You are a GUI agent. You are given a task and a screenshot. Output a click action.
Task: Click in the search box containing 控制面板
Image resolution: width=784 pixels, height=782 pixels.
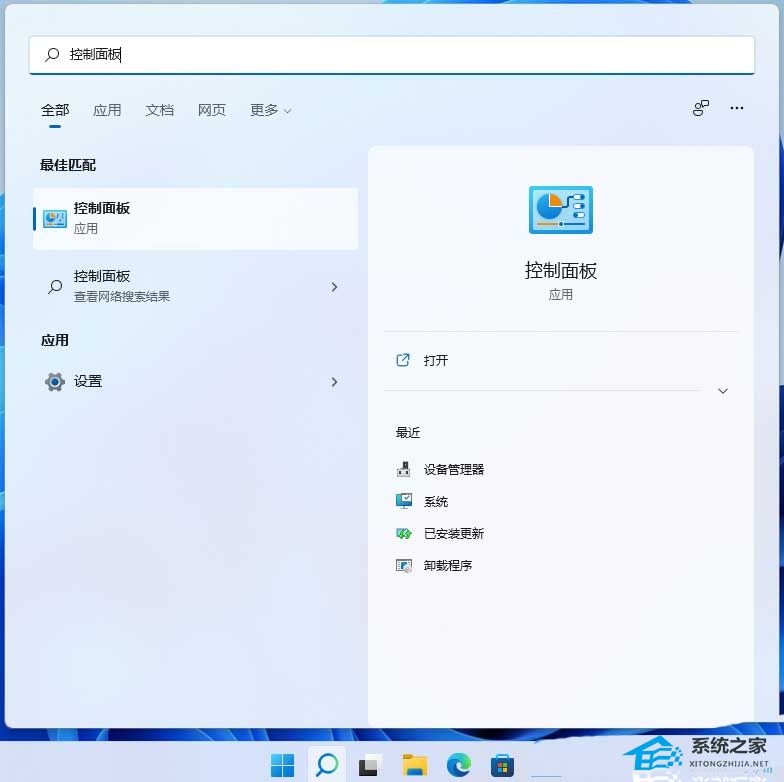(400, 55)
